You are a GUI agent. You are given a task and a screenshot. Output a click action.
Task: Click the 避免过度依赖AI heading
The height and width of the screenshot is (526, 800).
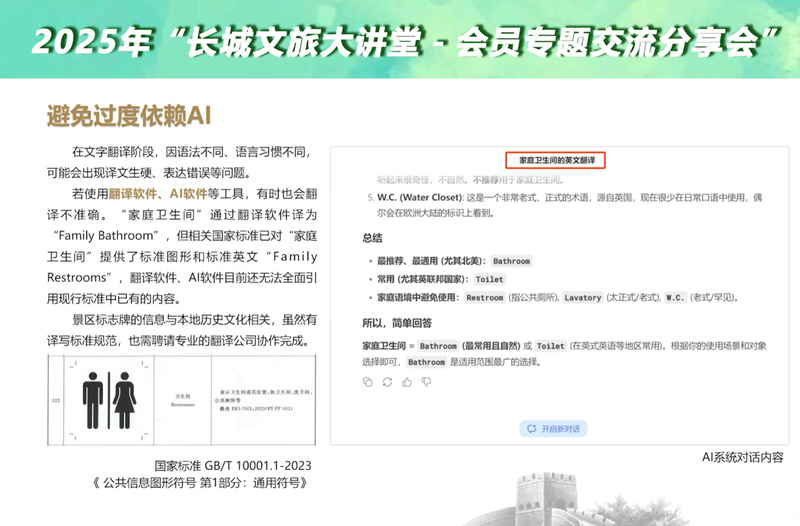[128, 115]
